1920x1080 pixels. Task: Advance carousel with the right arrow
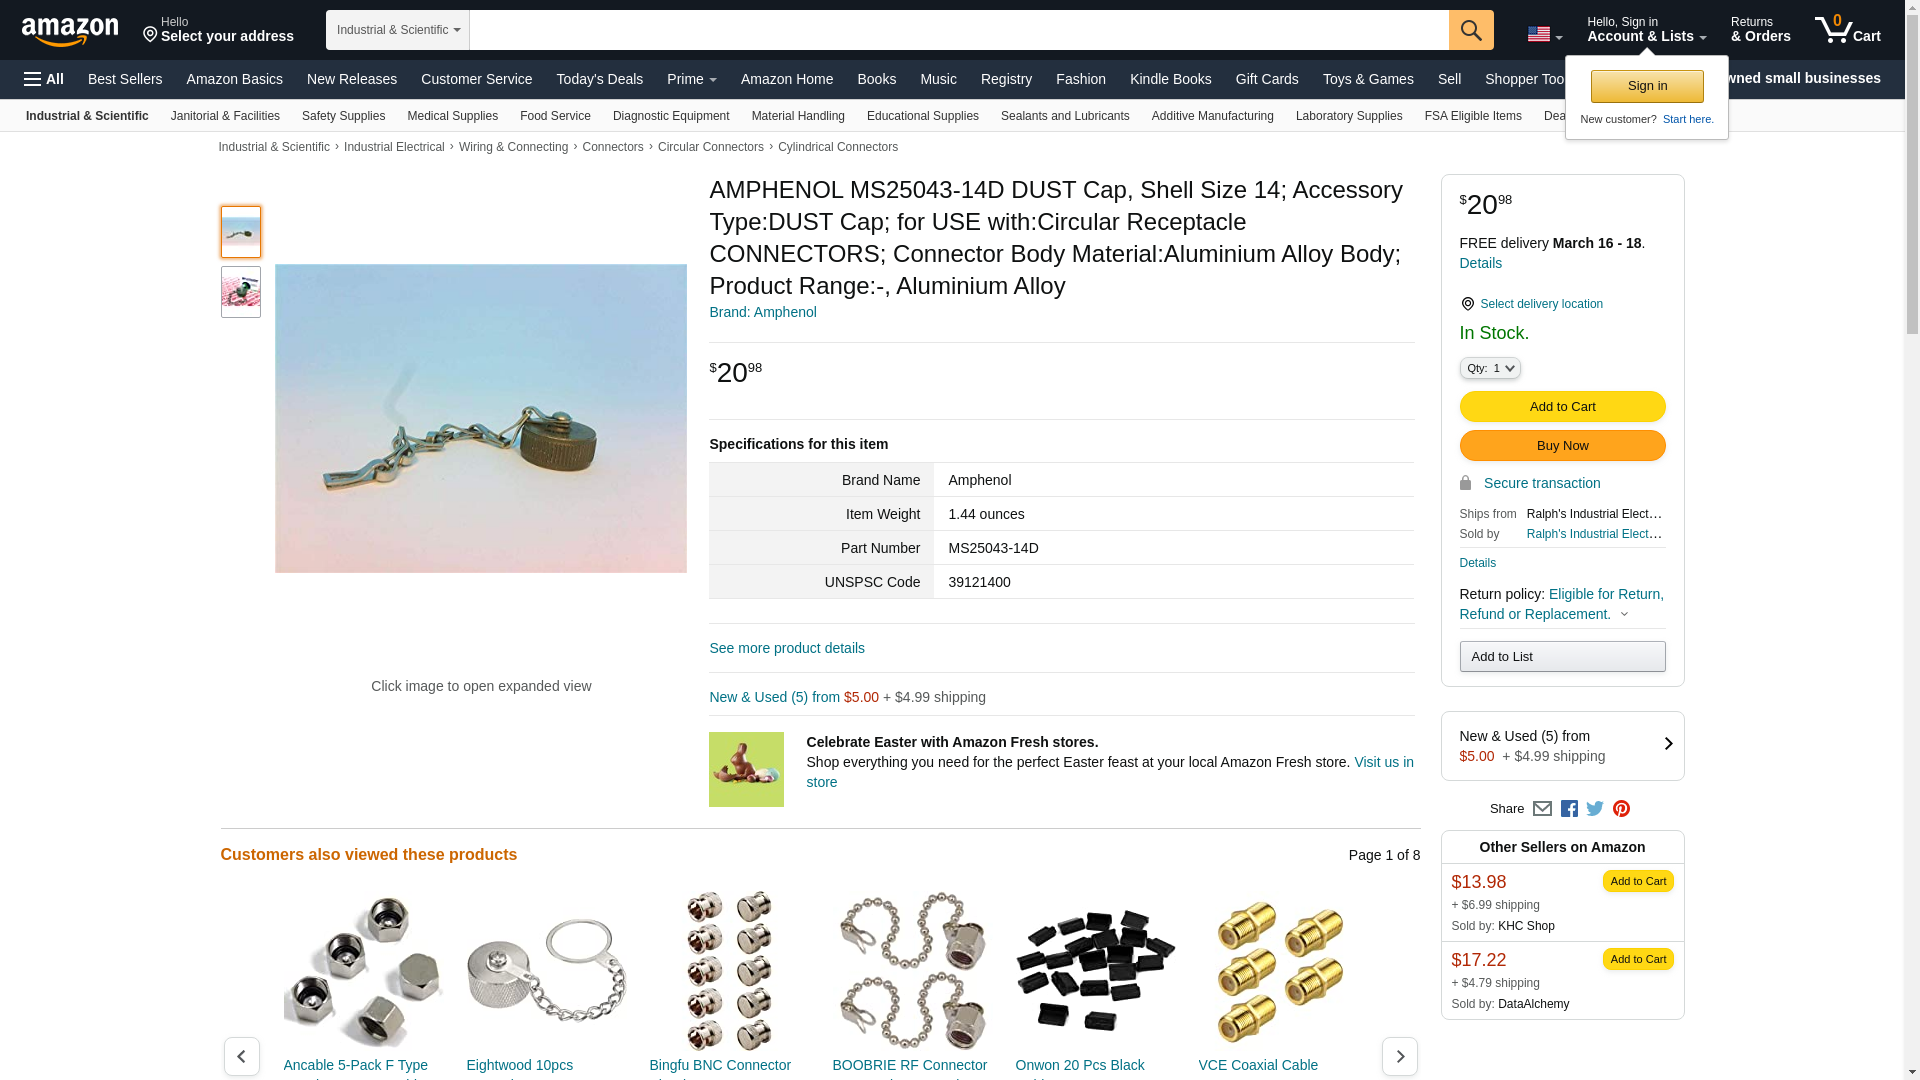(x=1399, y=1056)
